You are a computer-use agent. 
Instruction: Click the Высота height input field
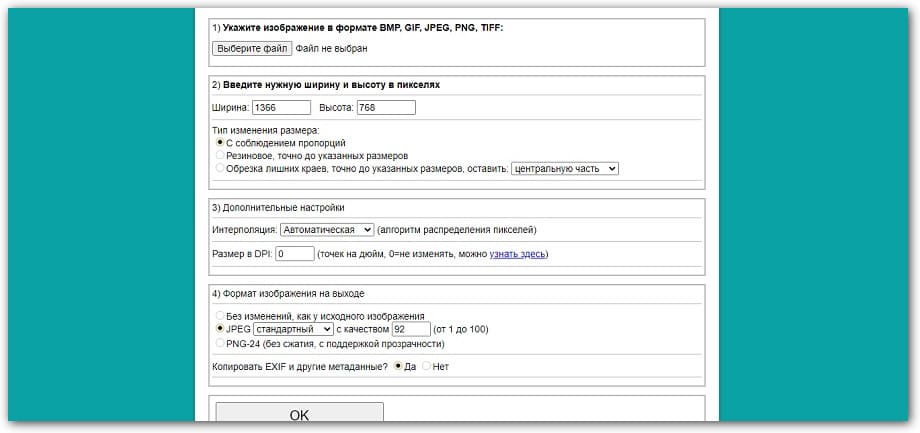pos(385,108)
